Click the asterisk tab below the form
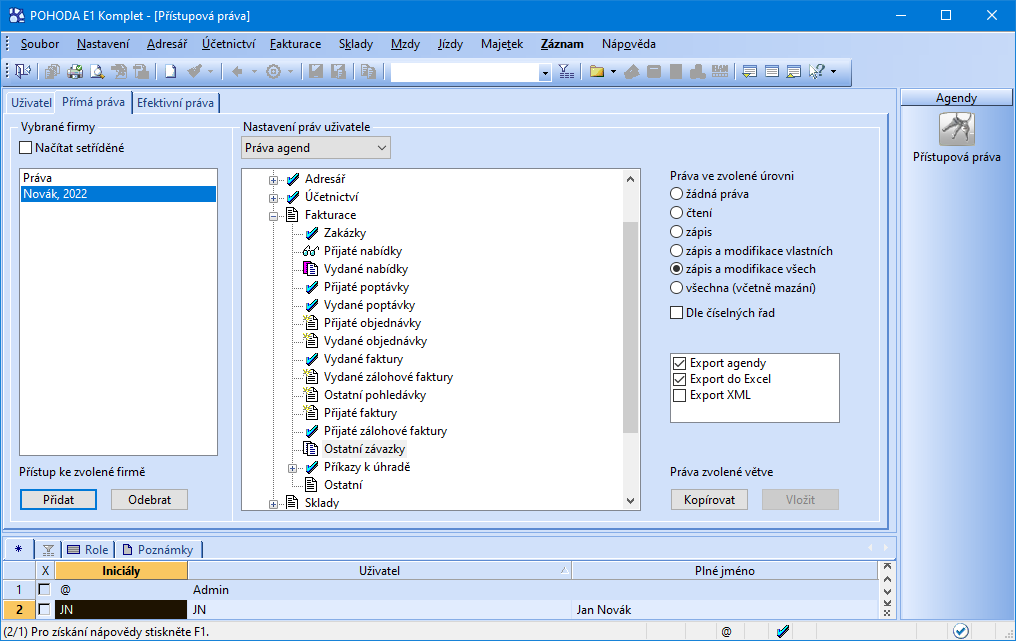 click(19, 550)
